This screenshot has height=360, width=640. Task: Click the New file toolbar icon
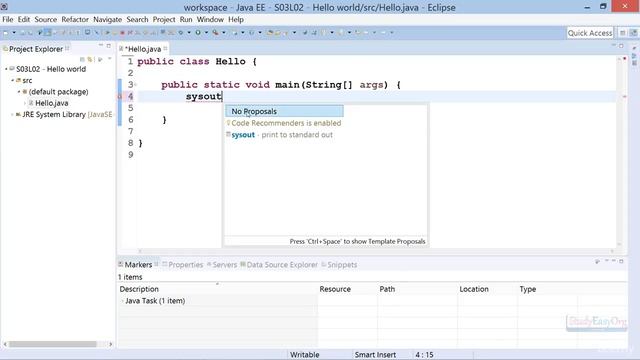pyautogui.click(x=6, y=33)
